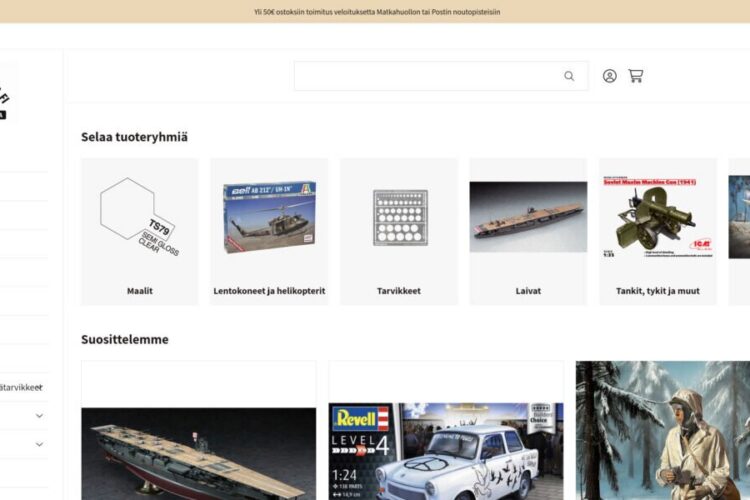Expand the first sidebar chevron below tarvikkeet
750x500 pixels.
pyautogui.click(x=39, y=416)
